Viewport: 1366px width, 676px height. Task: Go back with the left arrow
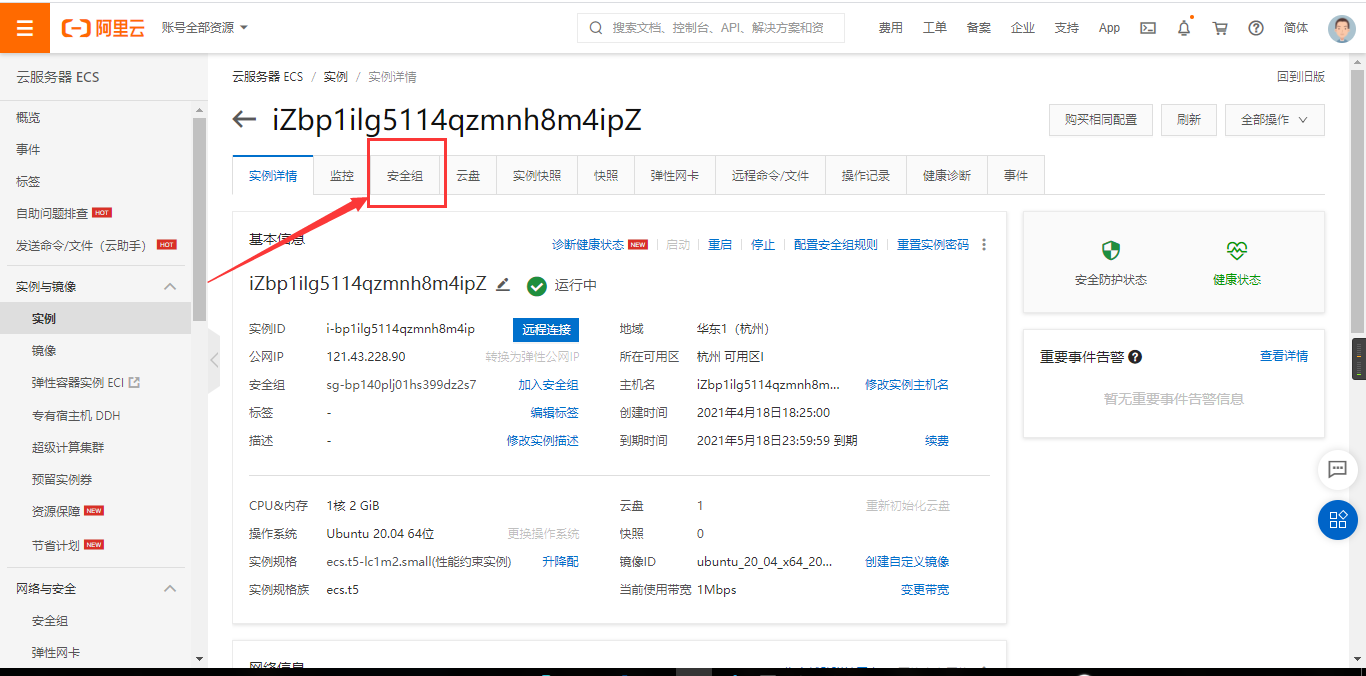click(244, 120)
